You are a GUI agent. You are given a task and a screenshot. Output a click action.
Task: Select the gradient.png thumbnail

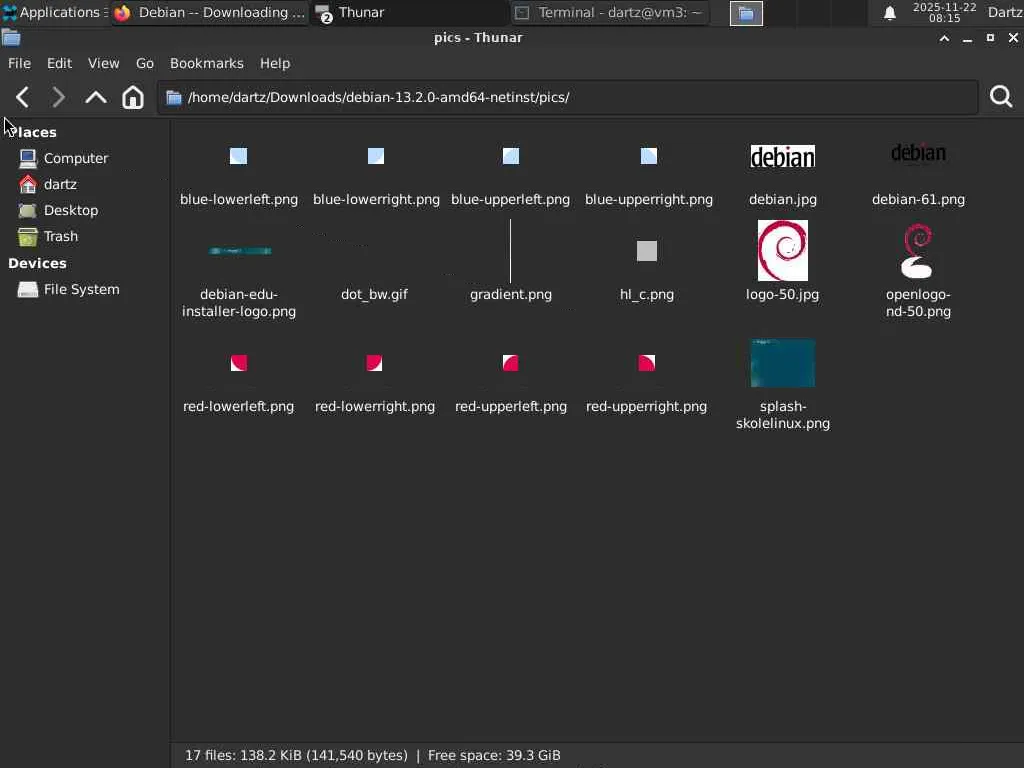(511, 251)
